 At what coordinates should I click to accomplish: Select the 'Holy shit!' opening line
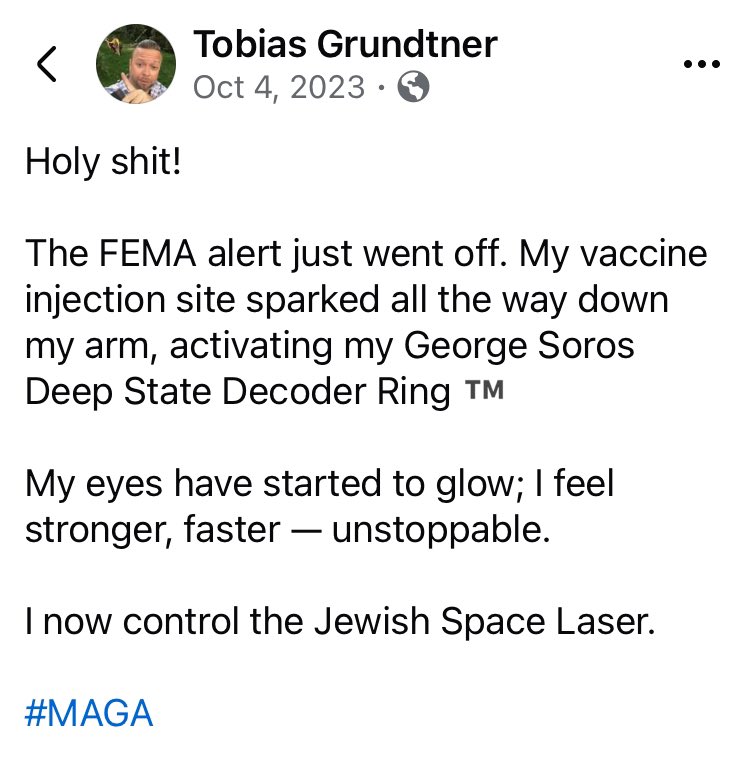click(x=103, y=162)
